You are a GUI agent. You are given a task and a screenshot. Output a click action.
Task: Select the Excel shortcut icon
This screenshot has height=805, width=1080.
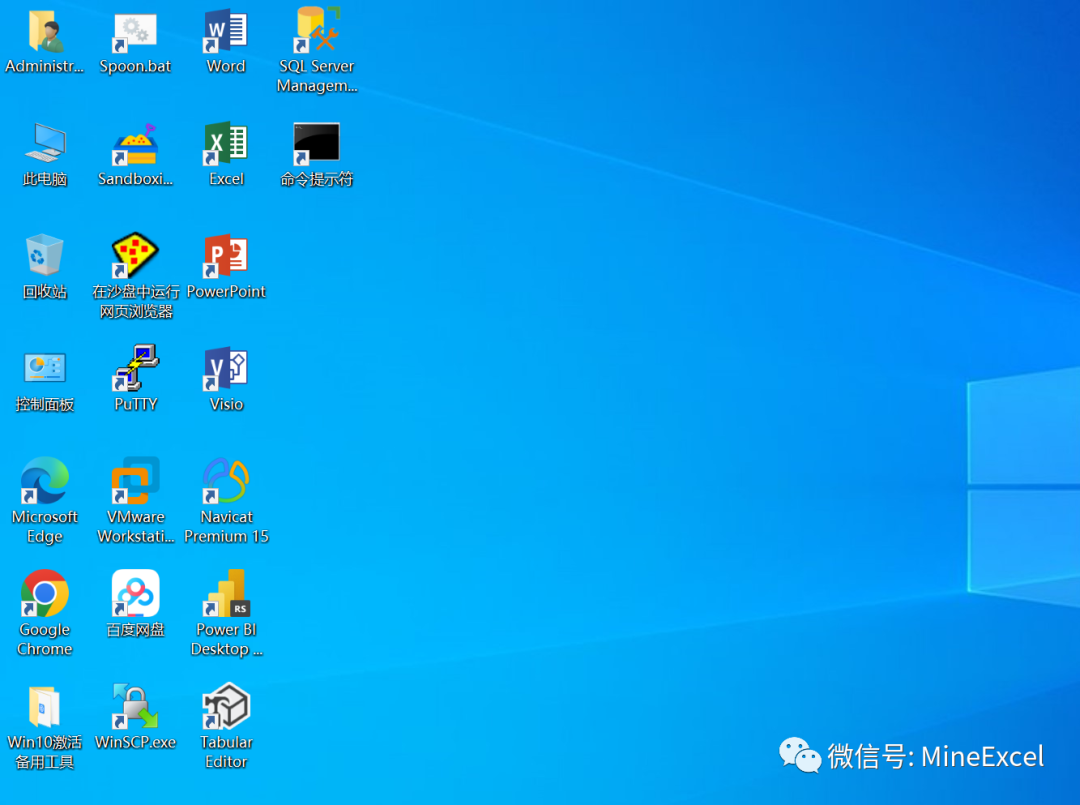coord(226,145)
